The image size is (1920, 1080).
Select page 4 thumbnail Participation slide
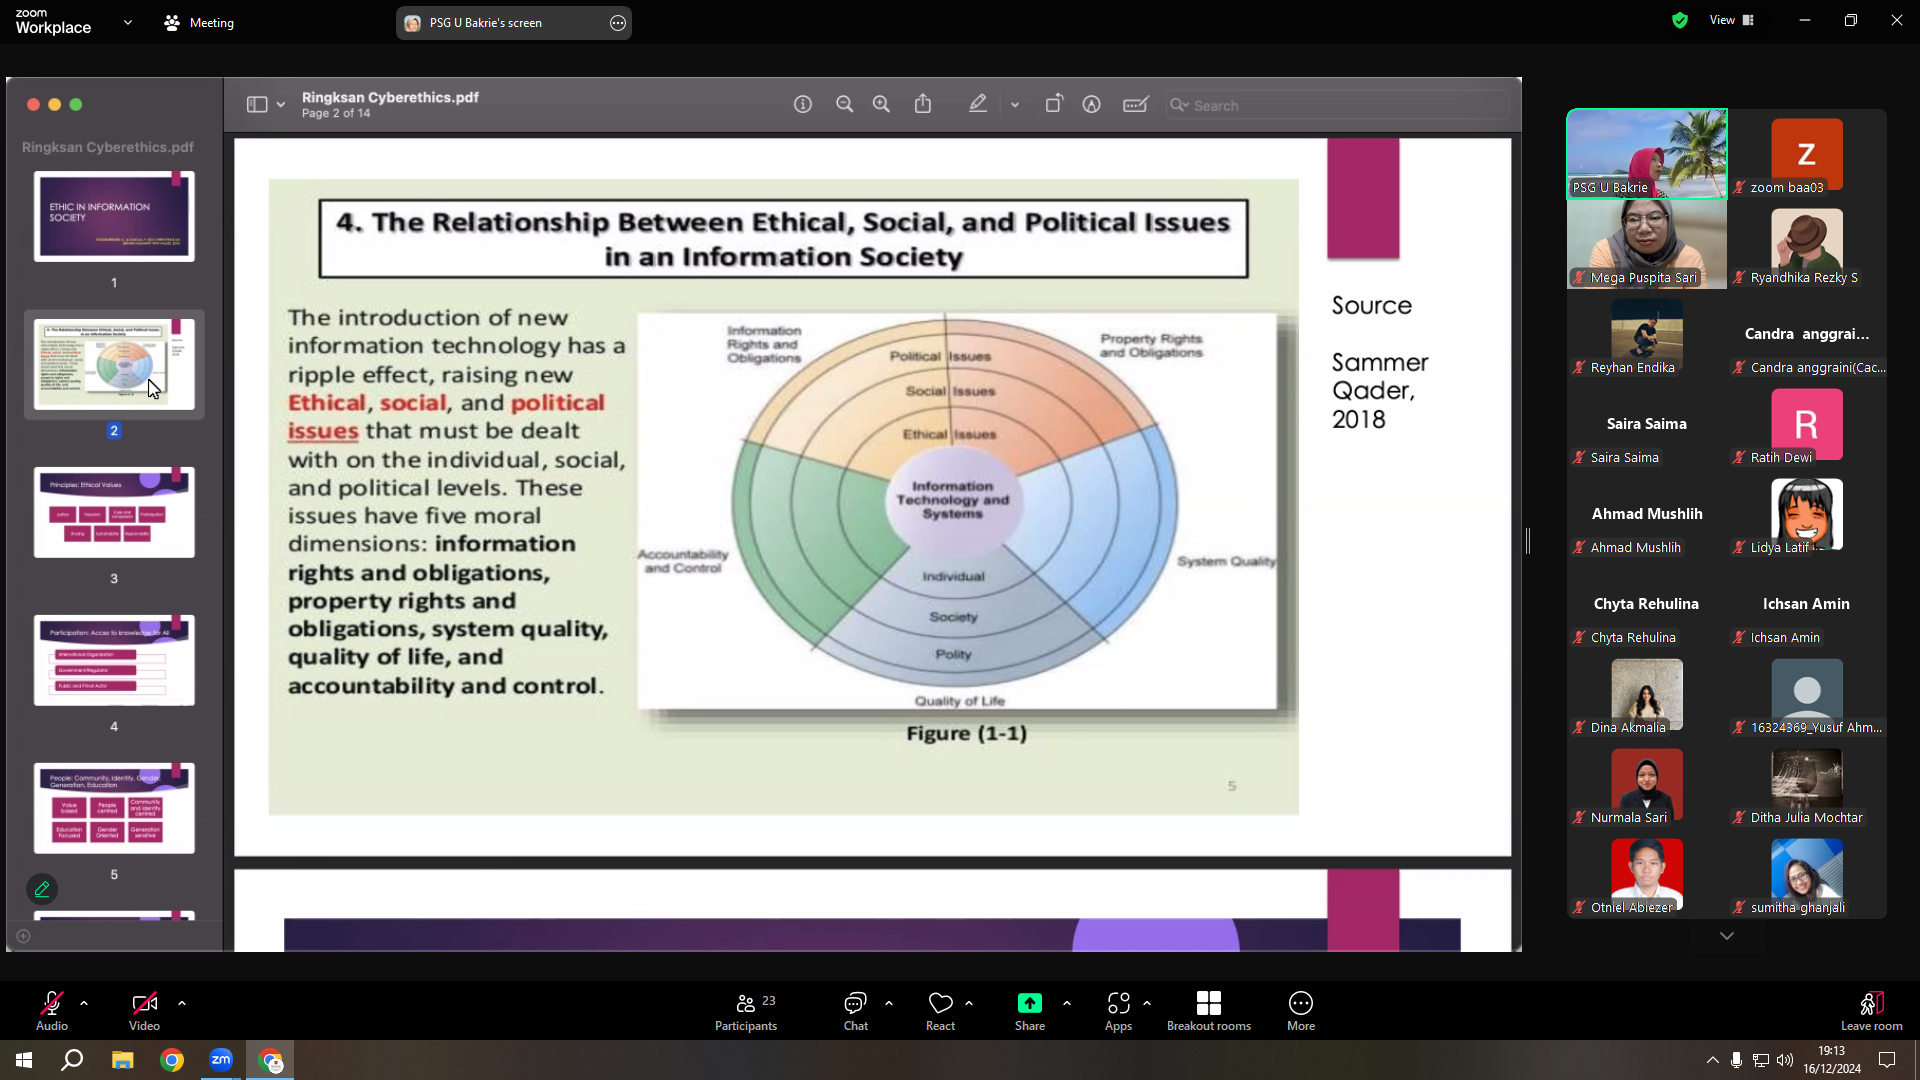[x=114, y=660]
